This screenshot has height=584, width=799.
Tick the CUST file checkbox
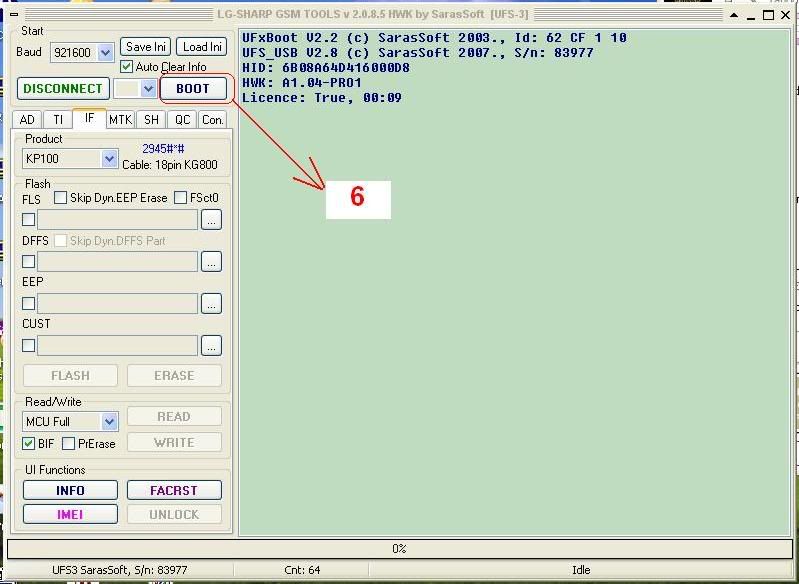(29, 346)
